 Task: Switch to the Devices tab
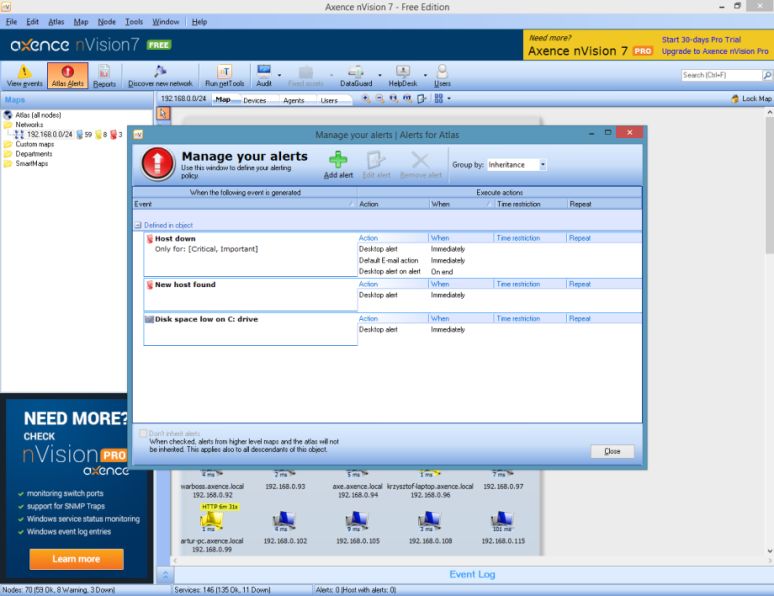pos(255,100)
